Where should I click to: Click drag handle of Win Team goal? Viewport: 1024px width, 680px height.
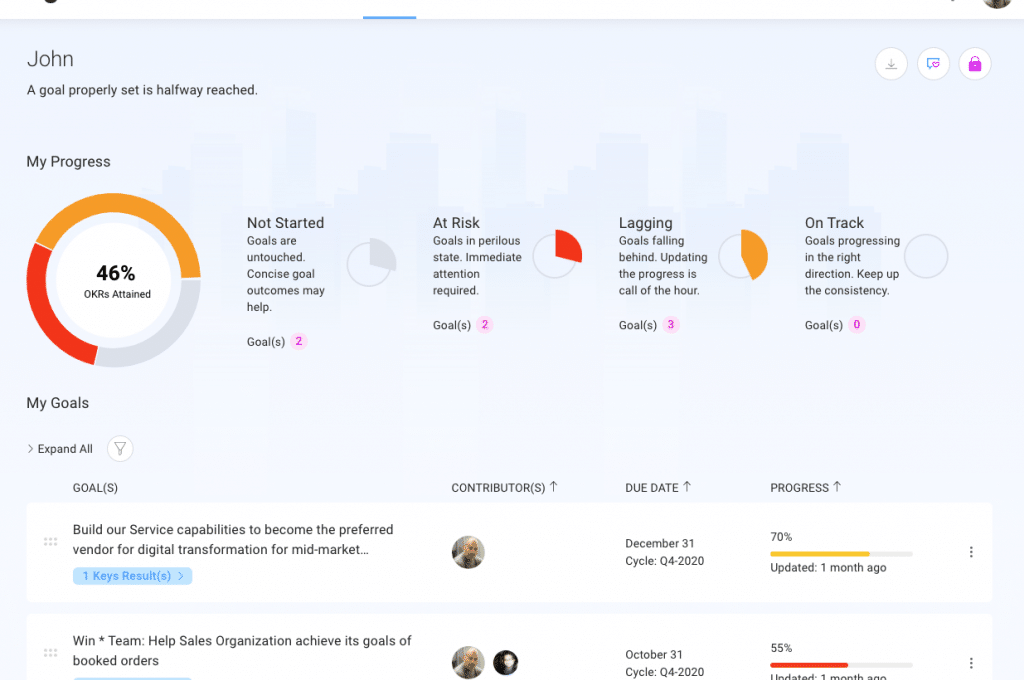point(50,653)
